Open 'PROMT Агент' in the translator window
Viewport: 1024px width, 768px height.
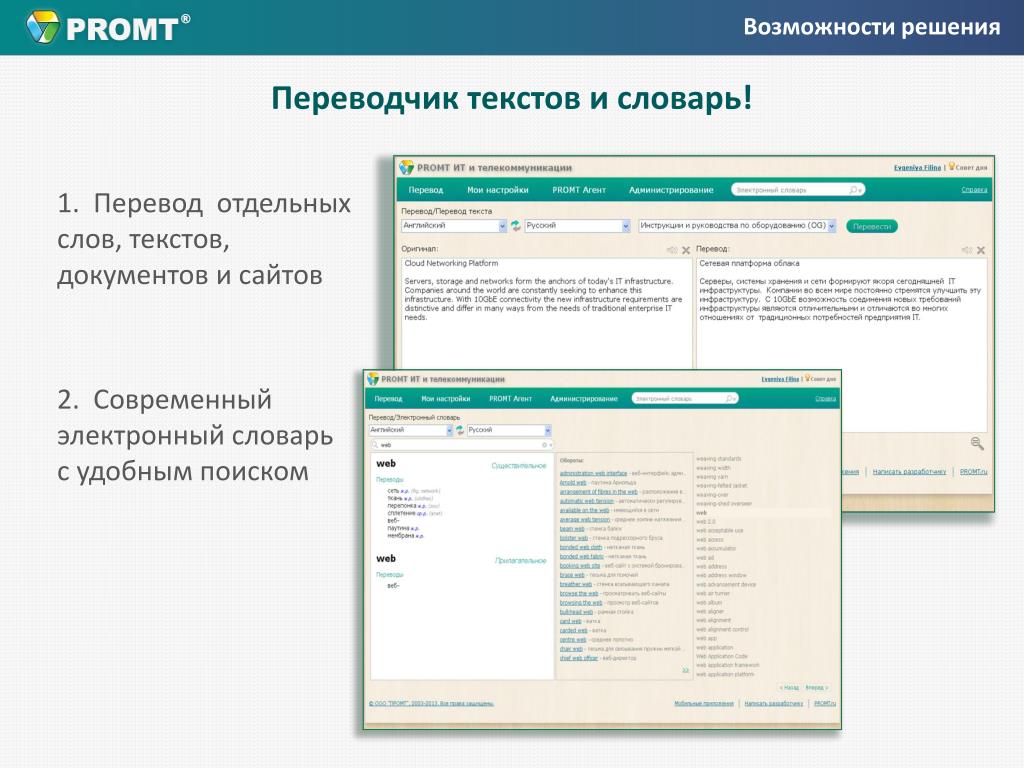tap(579, 190)
